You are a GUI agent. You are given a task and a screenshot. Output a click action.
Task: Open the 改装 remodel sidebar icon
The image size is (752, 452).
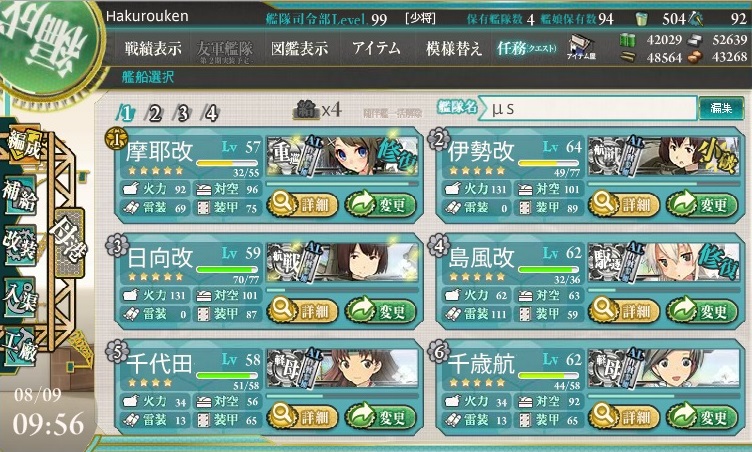[20, 246]
